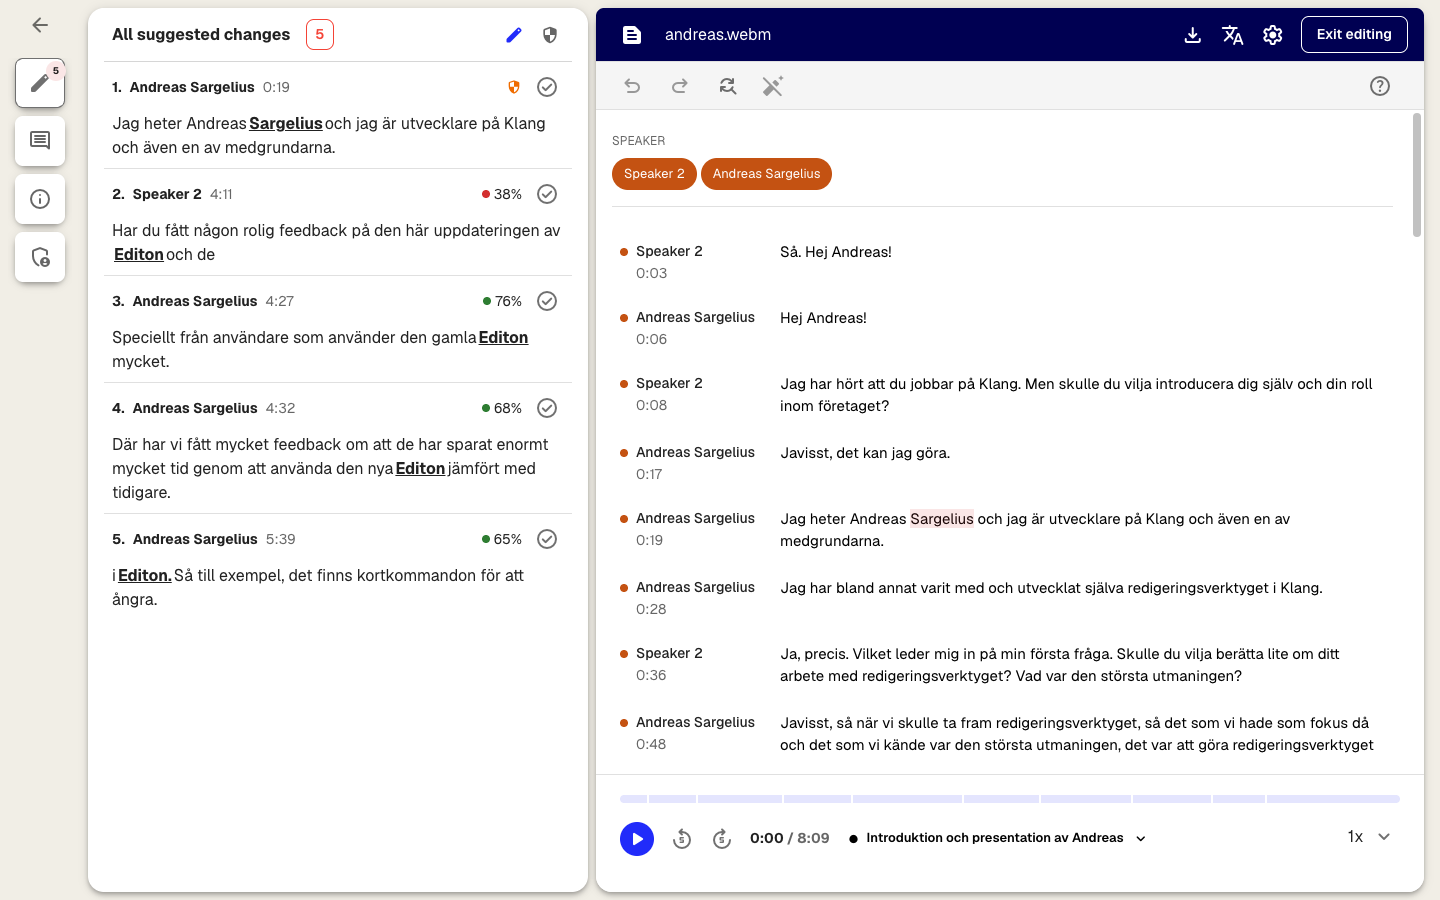Click the blue pencil icon in suggestions header
1440x900 pixels.
click(514, 35)
